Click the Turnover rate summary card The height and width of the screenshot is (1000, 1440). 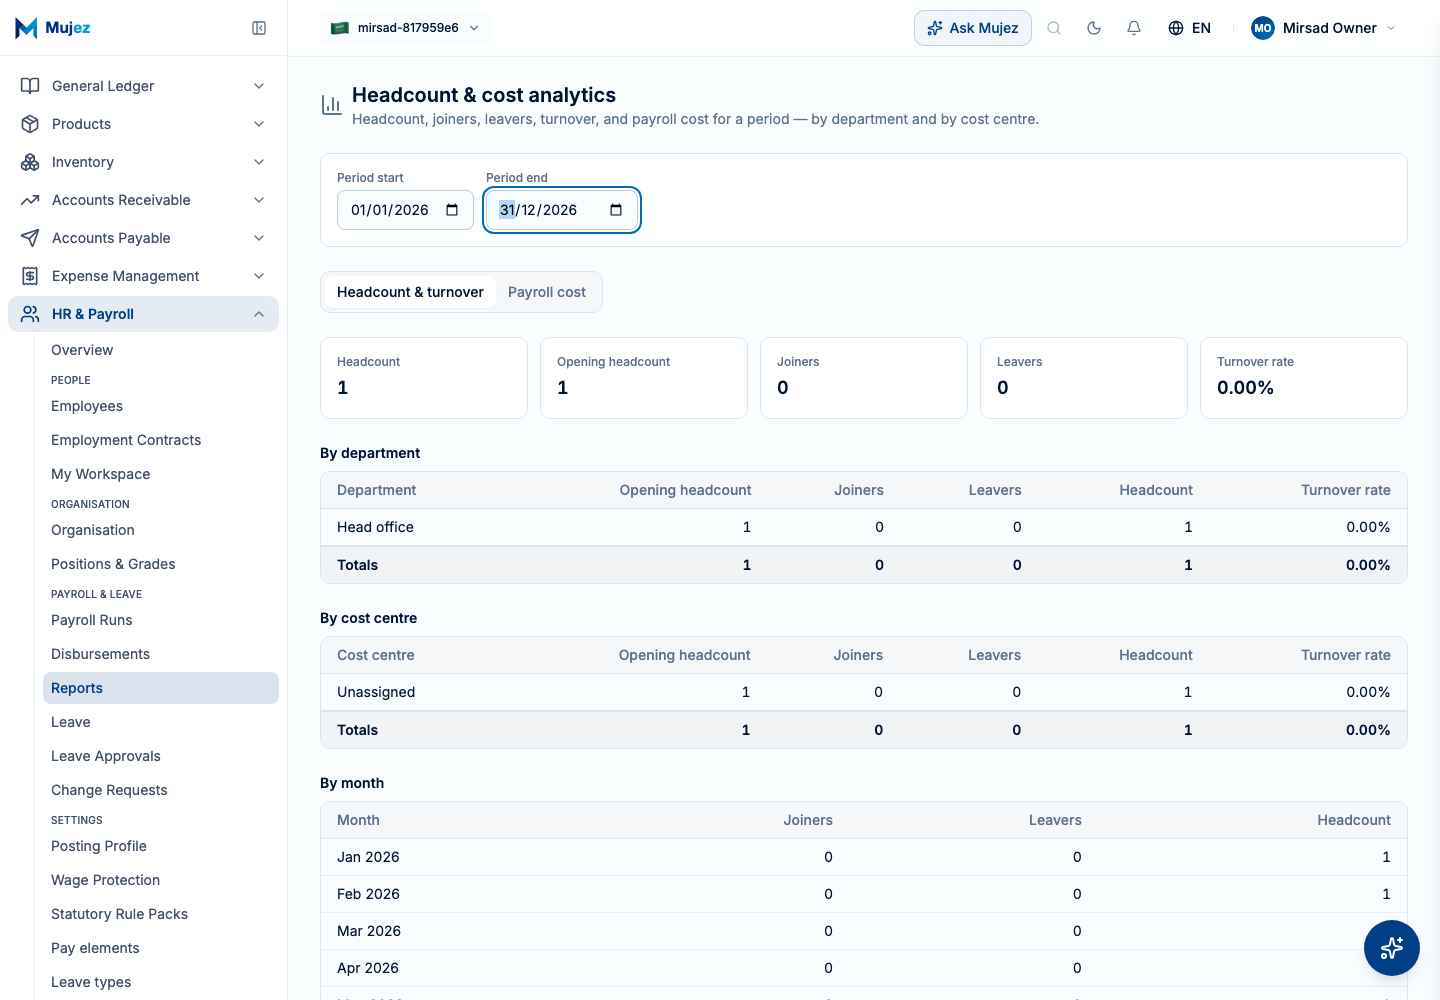[1304, 378]
